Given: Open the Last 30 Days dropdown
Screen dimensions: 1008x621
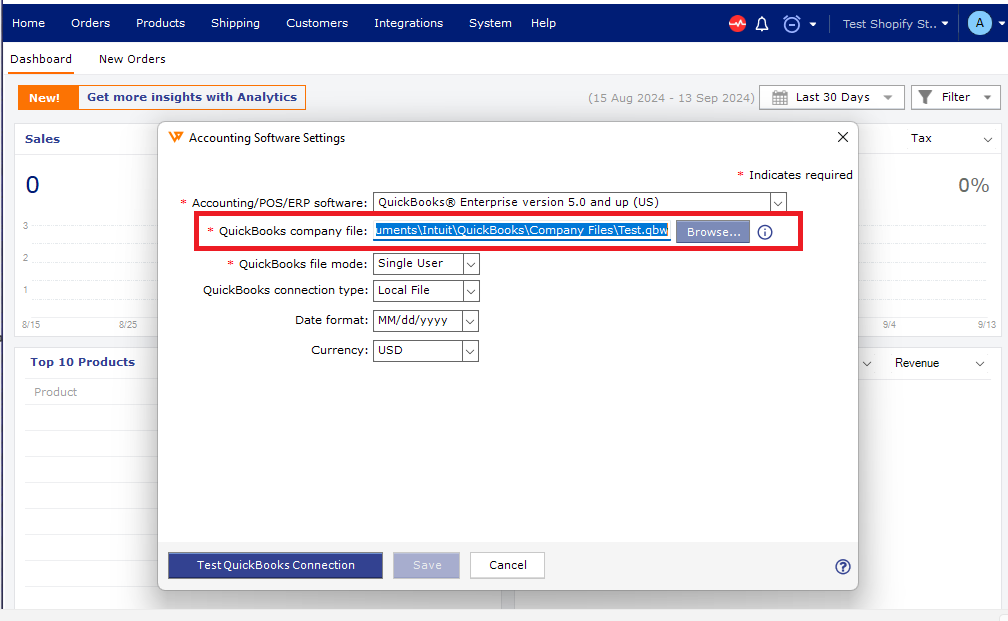Looking at the screenshot, I should pos(831,98).
